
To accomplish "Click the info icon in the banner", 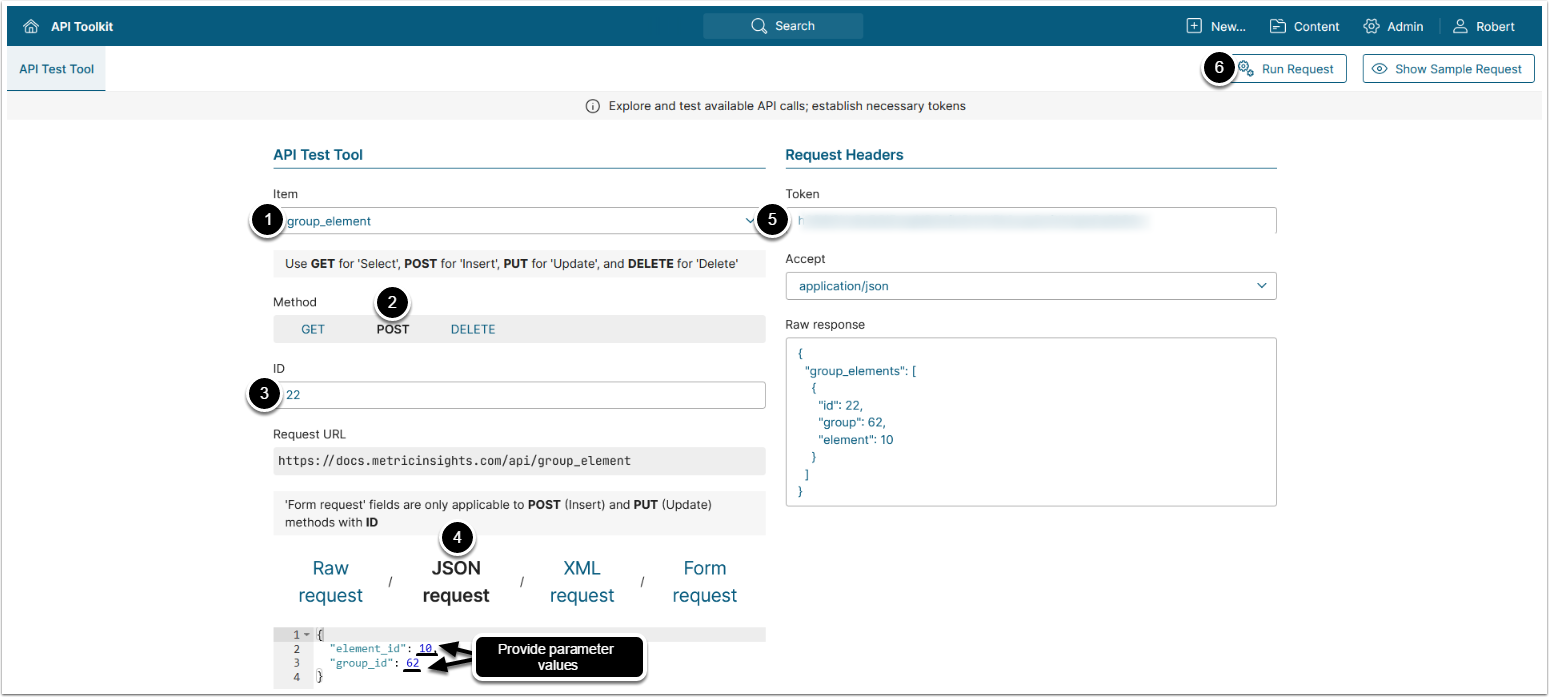I will click(592, 106).
